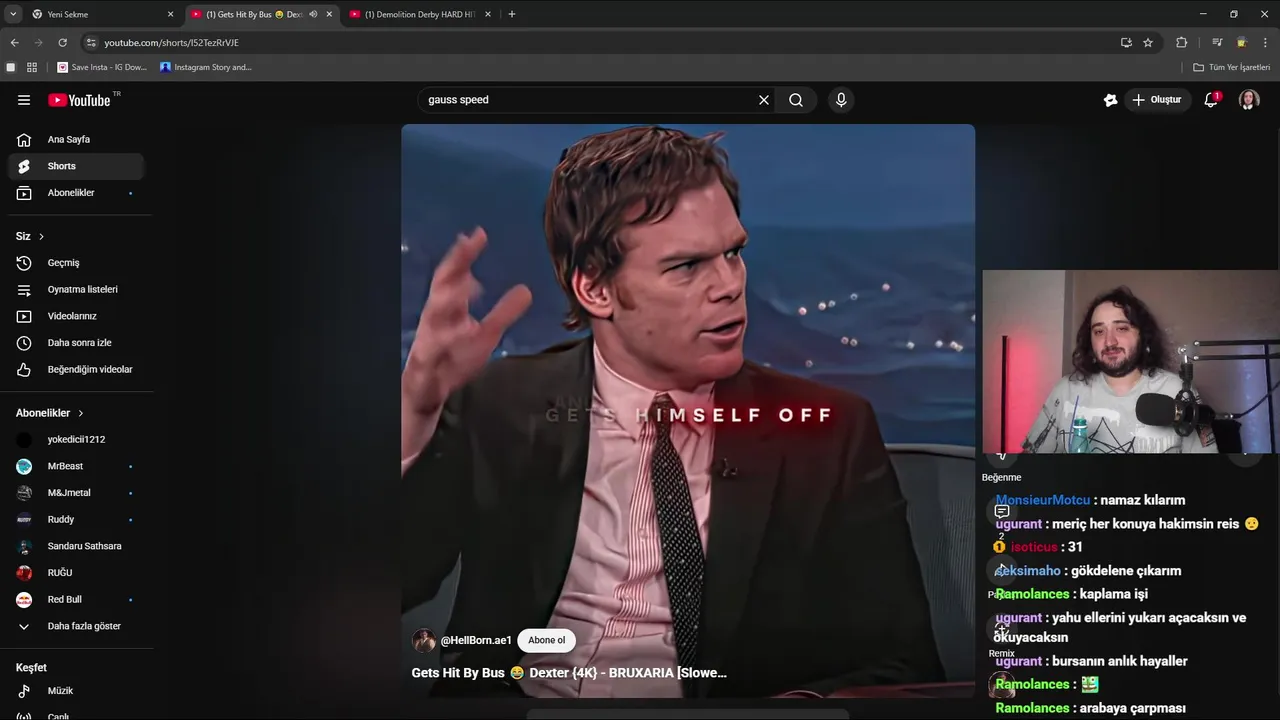Start voice search with the microphone icon

tap(841, 100)
